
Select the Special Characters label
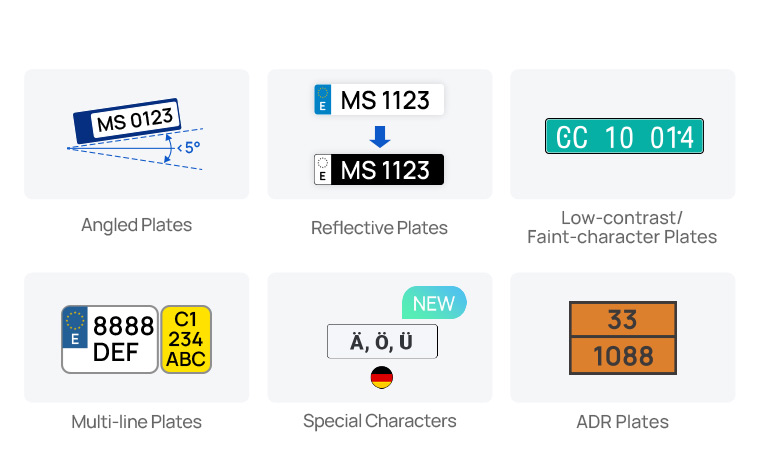(x=380, y=421)
